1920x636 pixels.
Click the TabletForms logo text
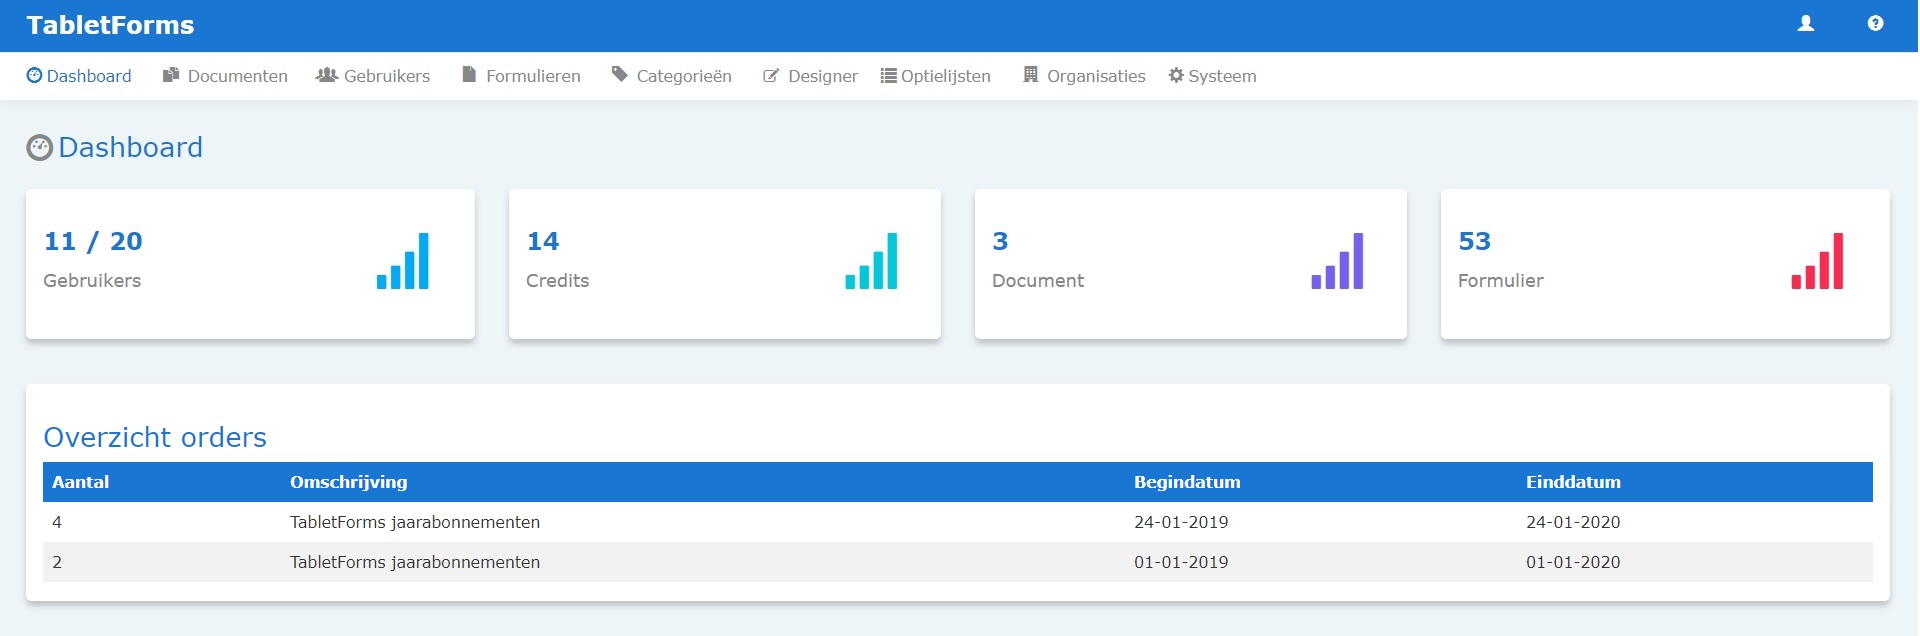tap(110, 25)
